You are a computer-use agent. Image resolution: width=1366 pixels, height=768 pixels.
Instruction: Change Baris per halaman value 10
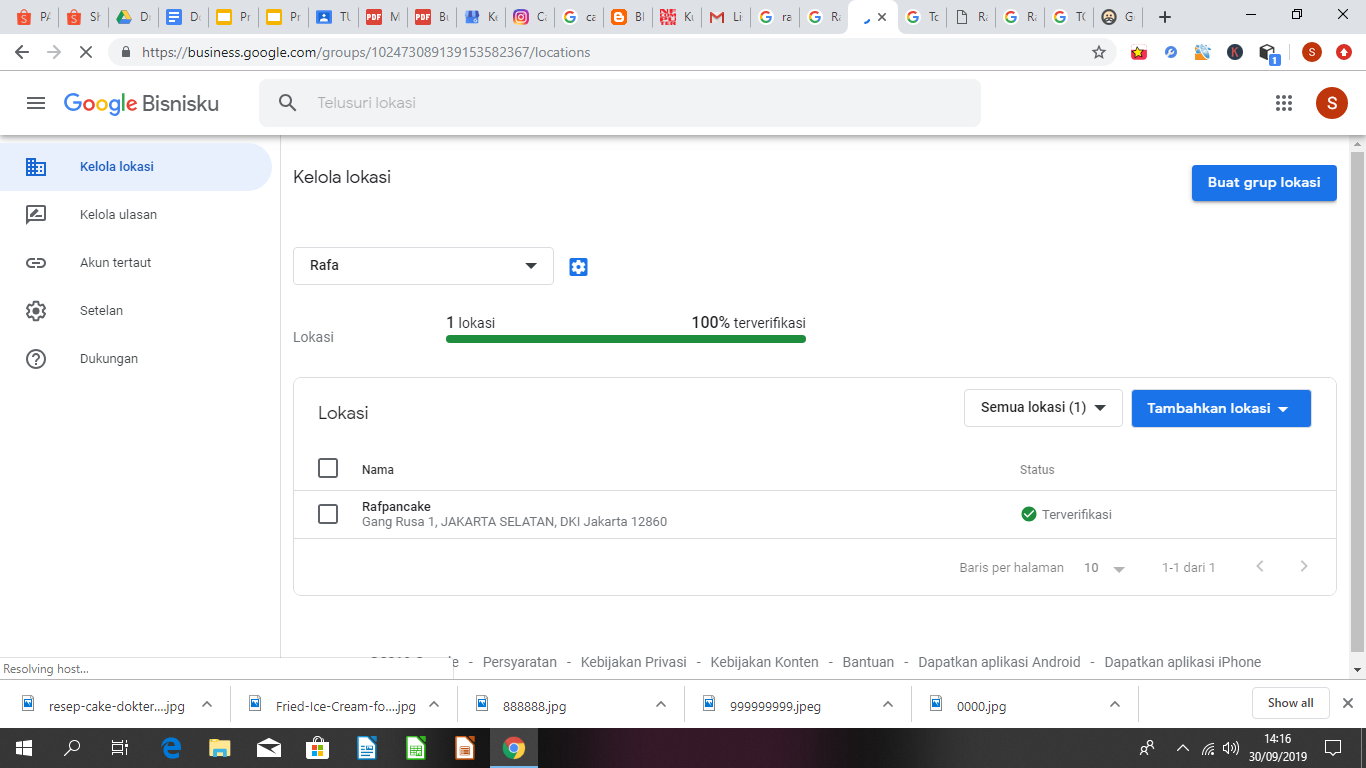coord(1104,568)
